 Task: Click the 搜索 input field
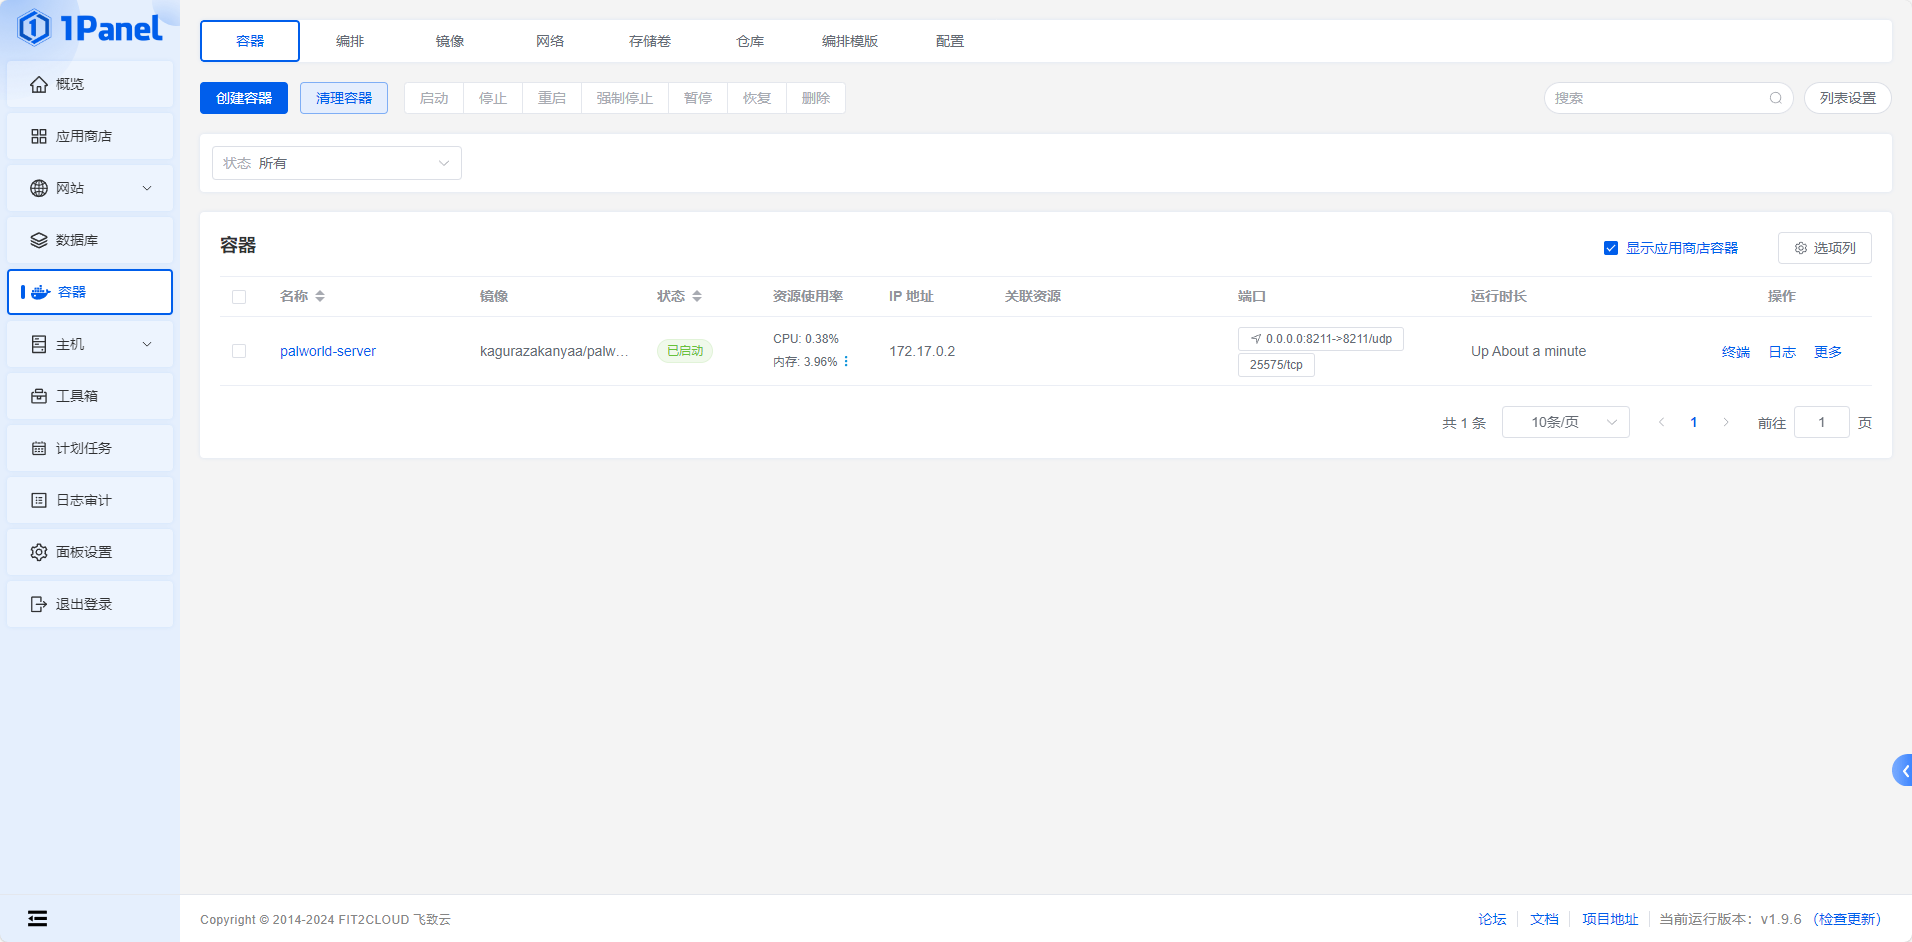coord(1655,98)
